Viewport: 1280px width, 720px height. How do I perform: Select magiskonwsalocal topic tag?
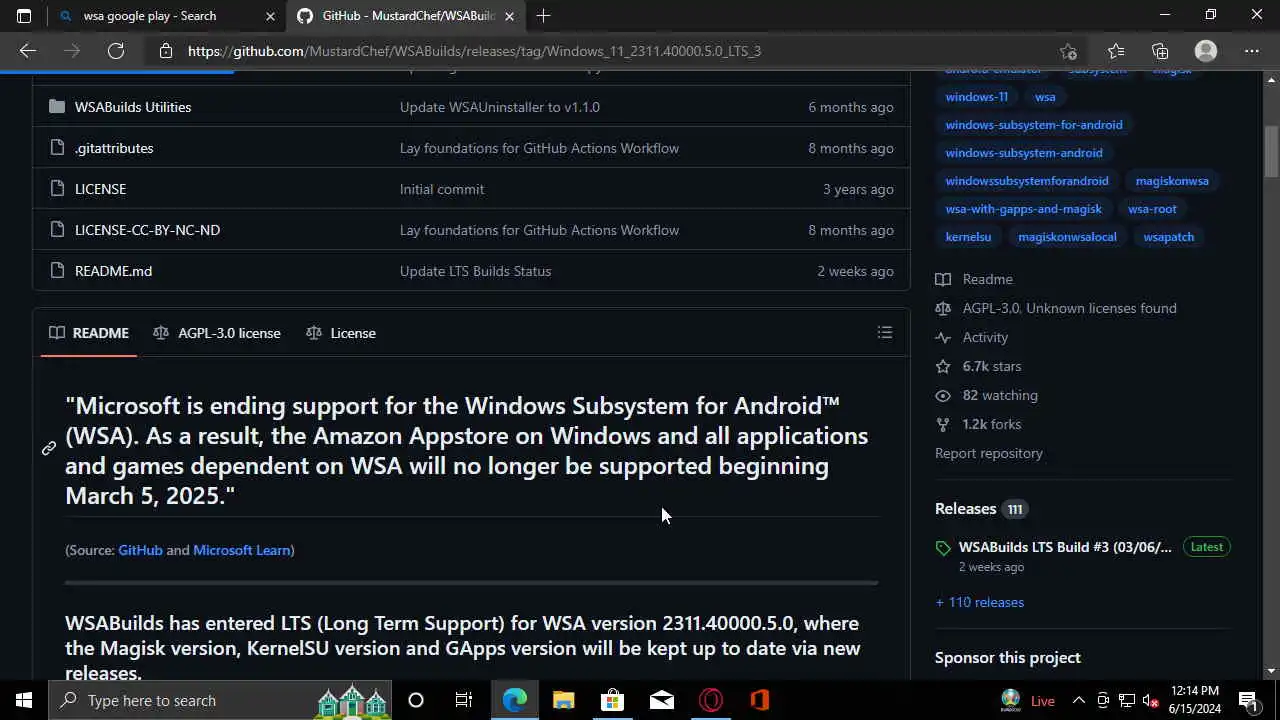1067,237
